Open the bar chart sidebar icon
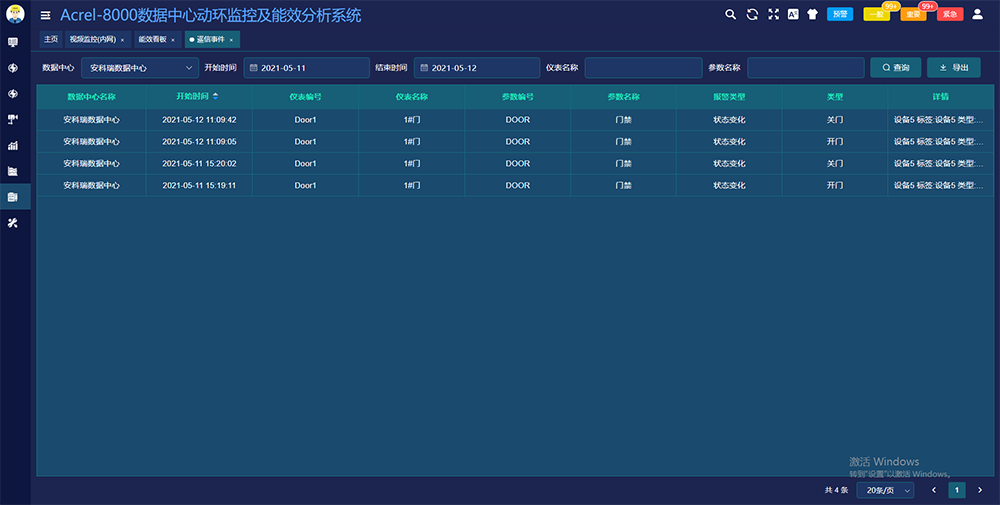The width and height of the screenshot is (1000, 505). (x=13, y=145)
